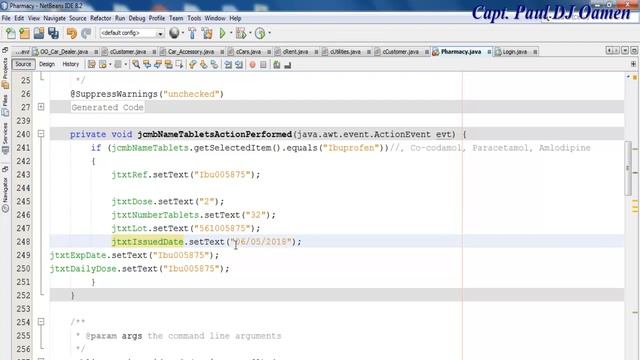The height and width of the screenshot is (360, 640).
Task: Click the Comment lines icon
Action: tap(277, 64)
